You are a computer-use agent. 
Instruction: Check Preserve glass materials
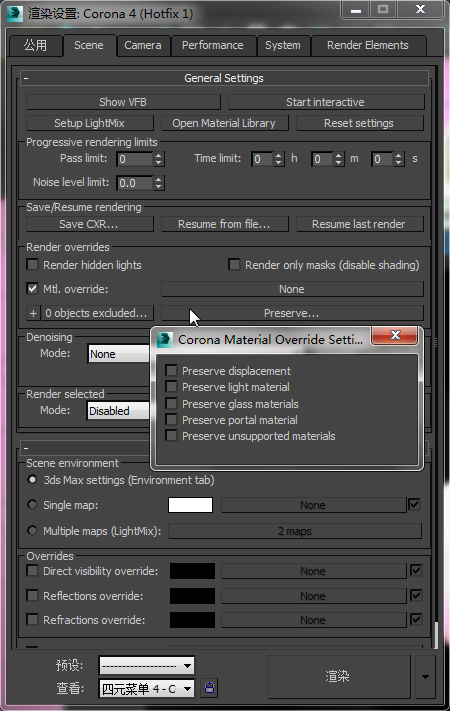pyautogui.click(x=171, y=403)
